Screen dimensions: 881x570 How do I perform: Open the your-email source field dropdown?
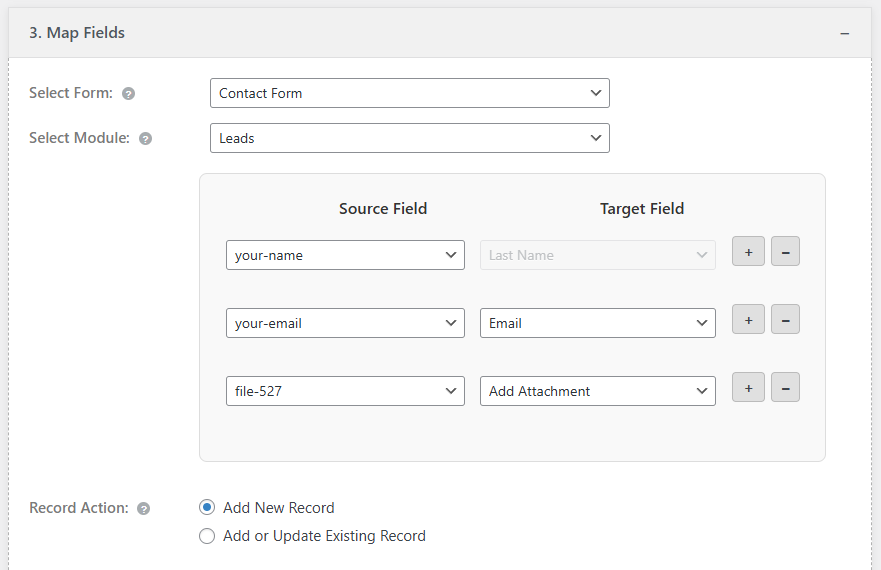345,323
